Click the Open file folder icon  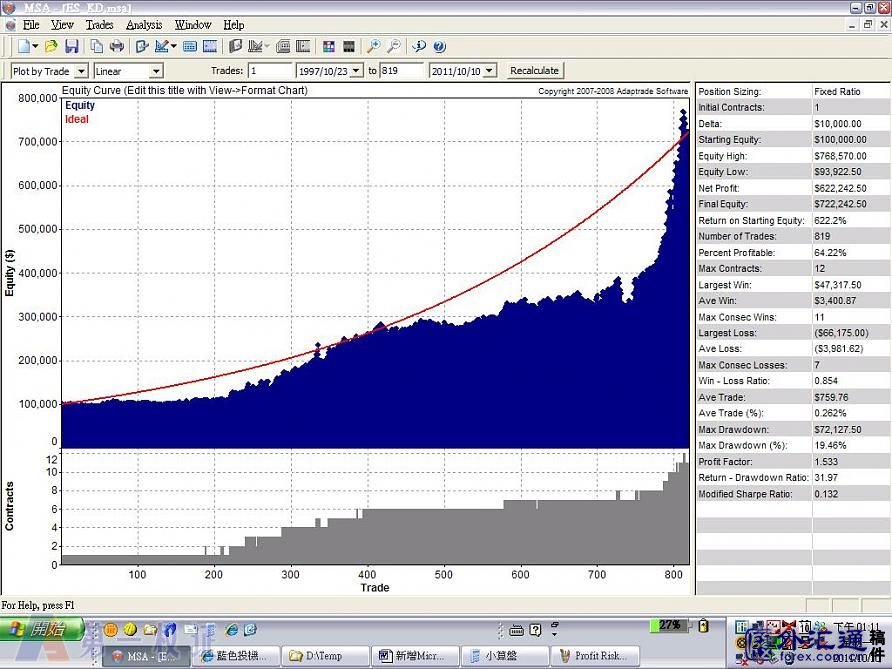(x=51, y=46)
